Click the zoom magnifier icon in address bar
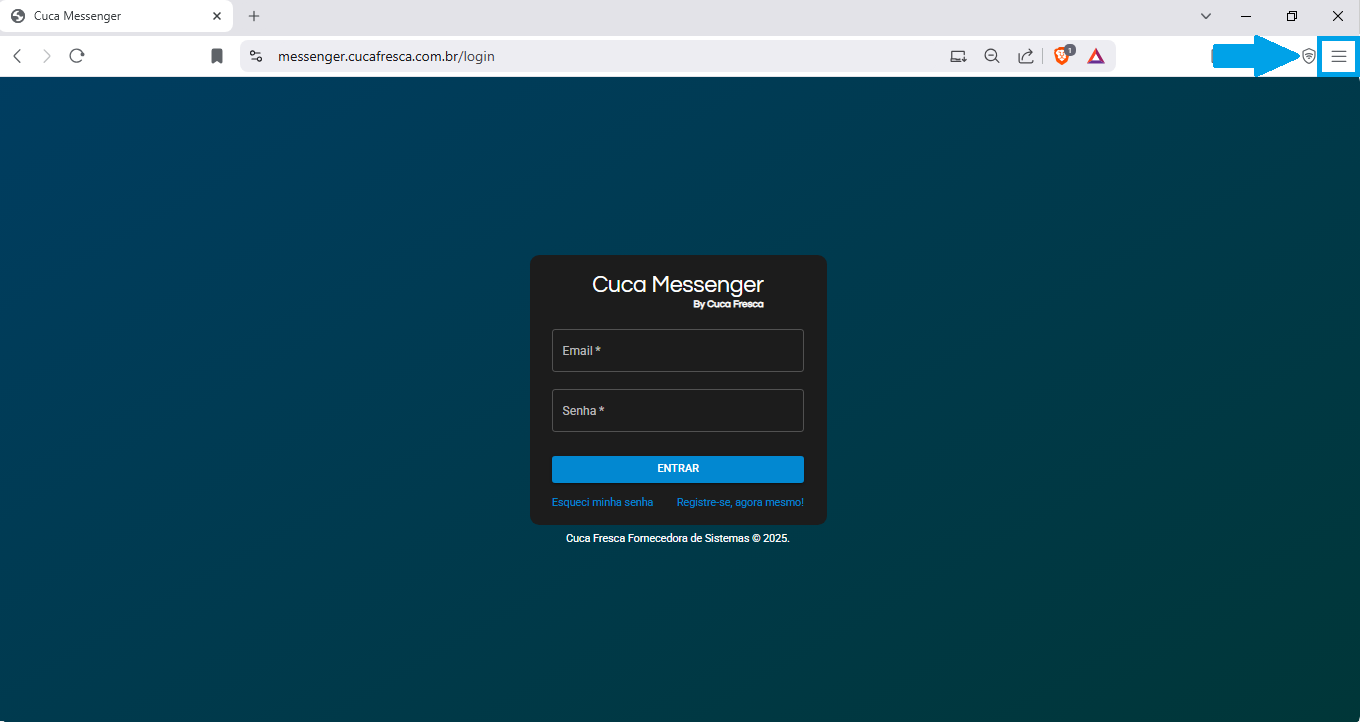Viewport: 1360px width, 722px height. [x=992, y=56]
